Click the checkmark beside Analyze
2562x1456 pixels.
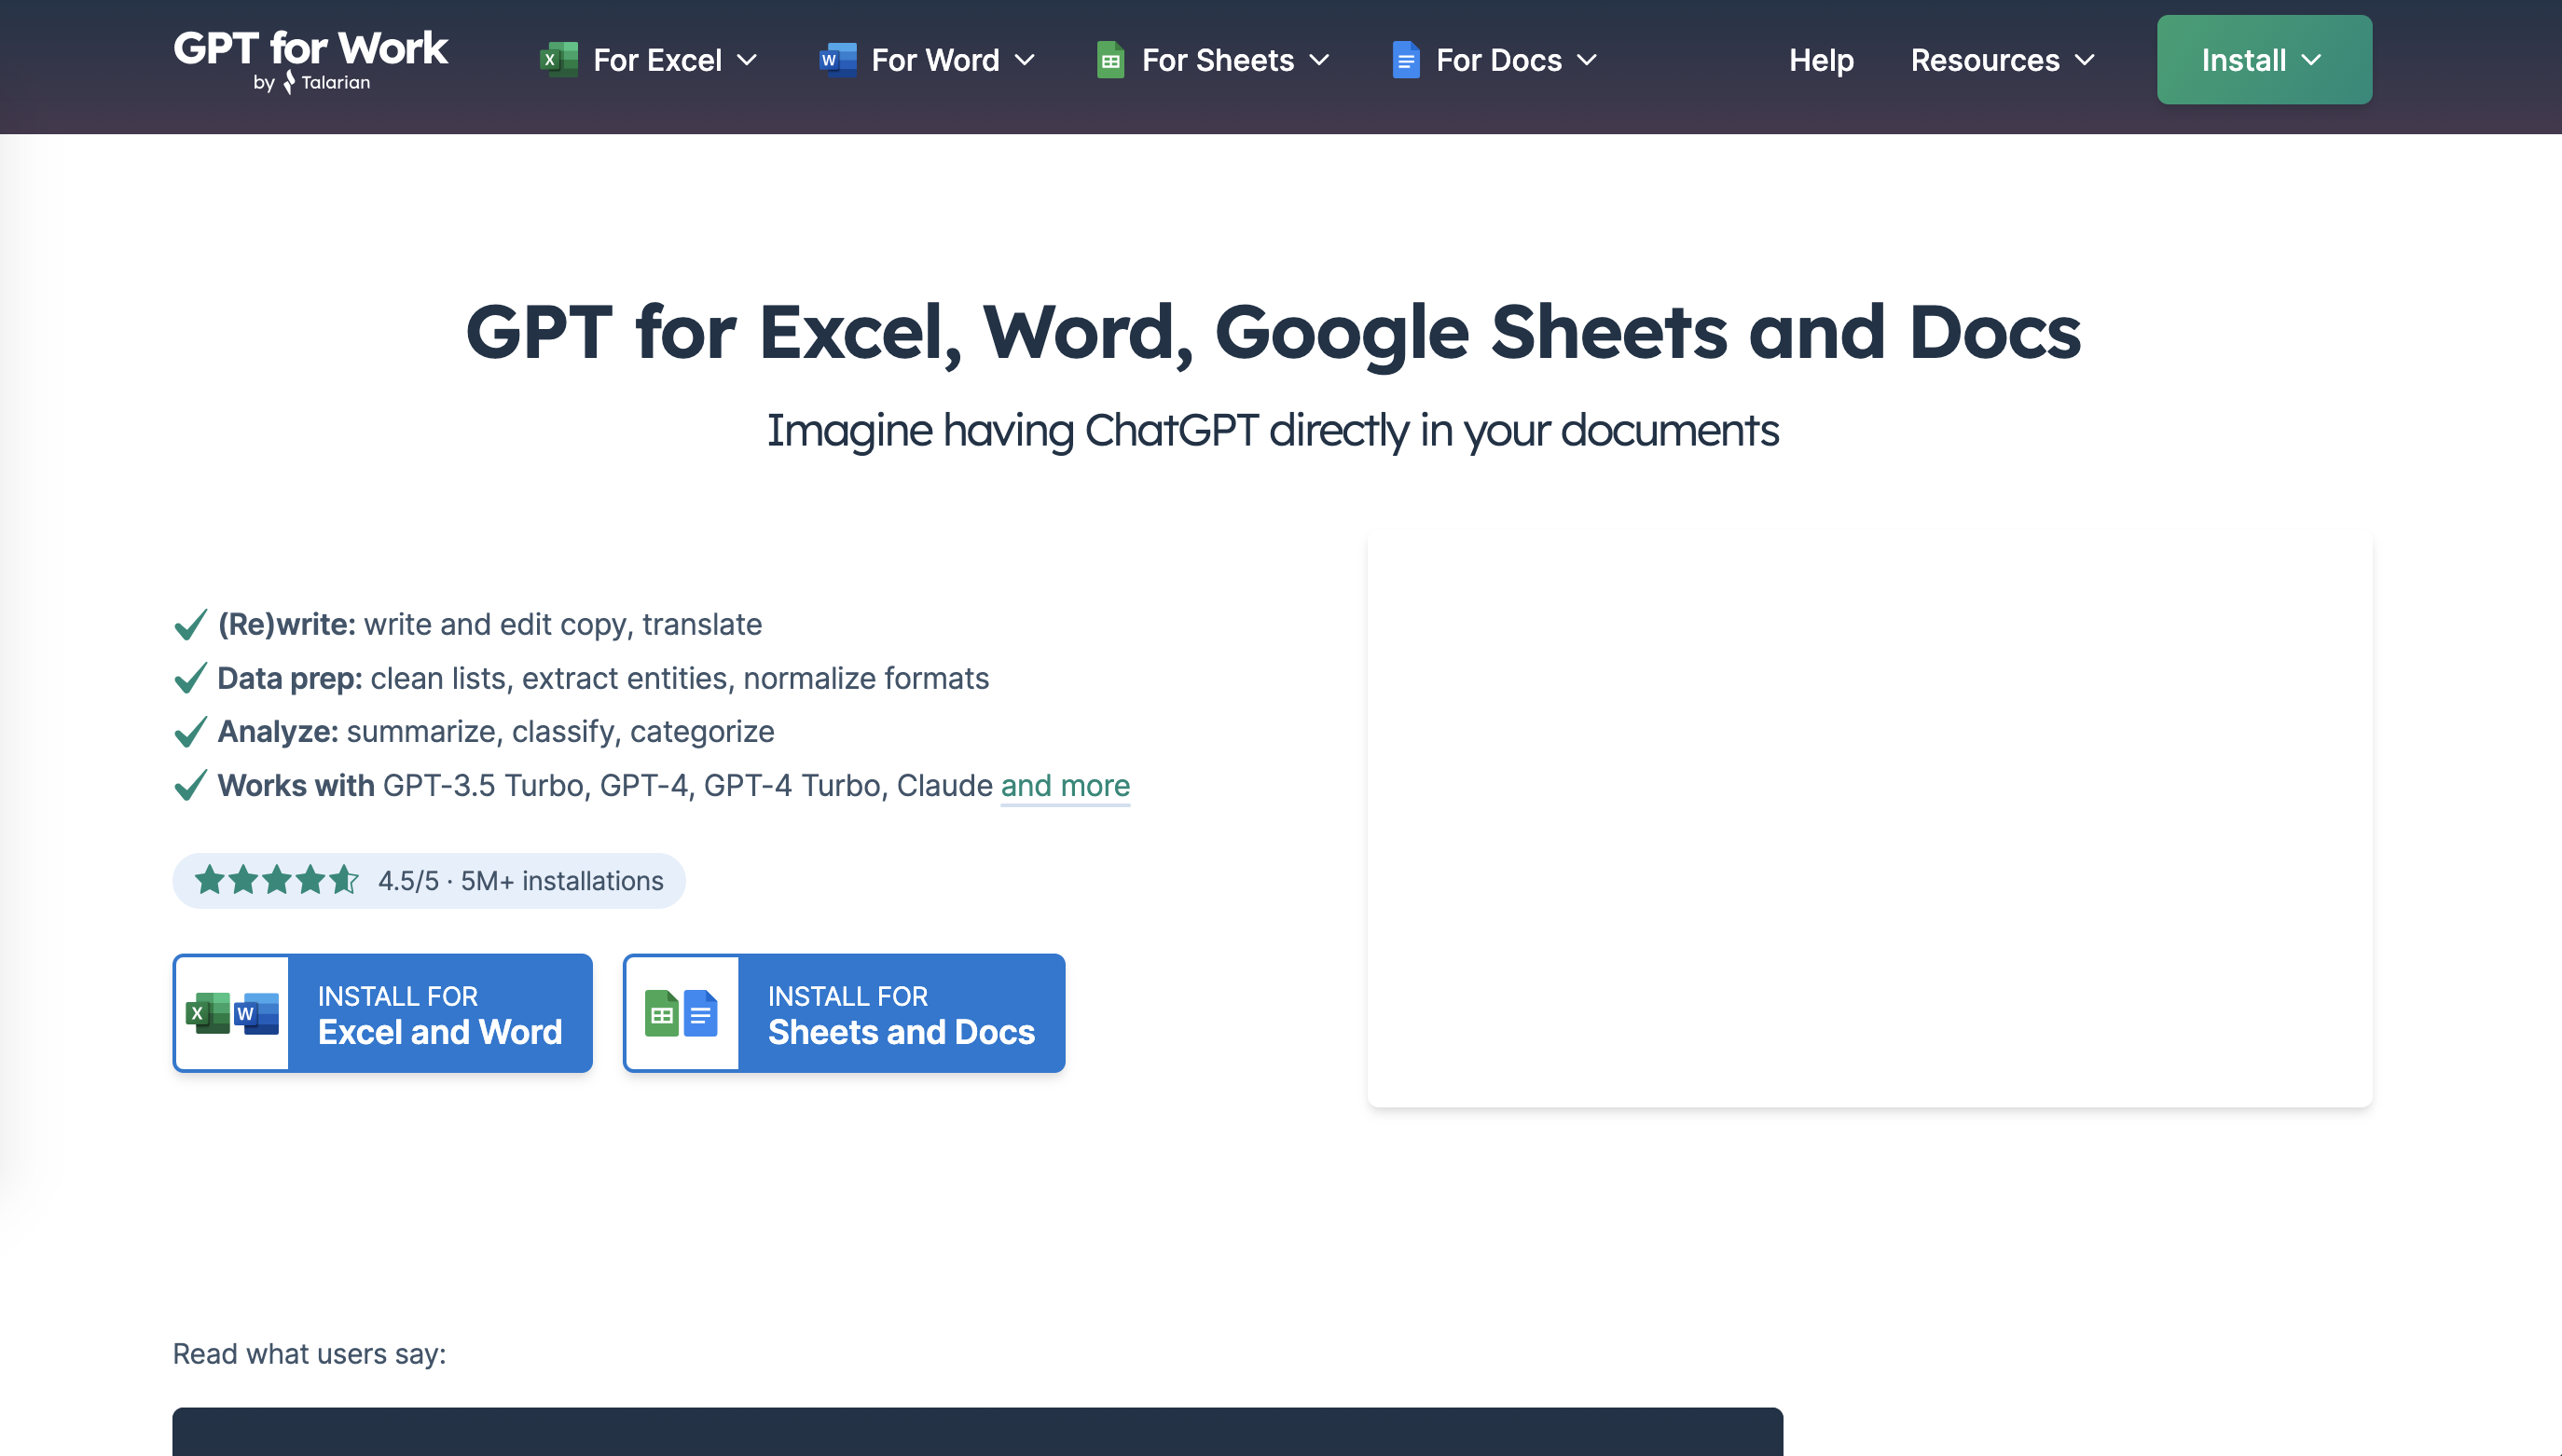tap(190, 732)
